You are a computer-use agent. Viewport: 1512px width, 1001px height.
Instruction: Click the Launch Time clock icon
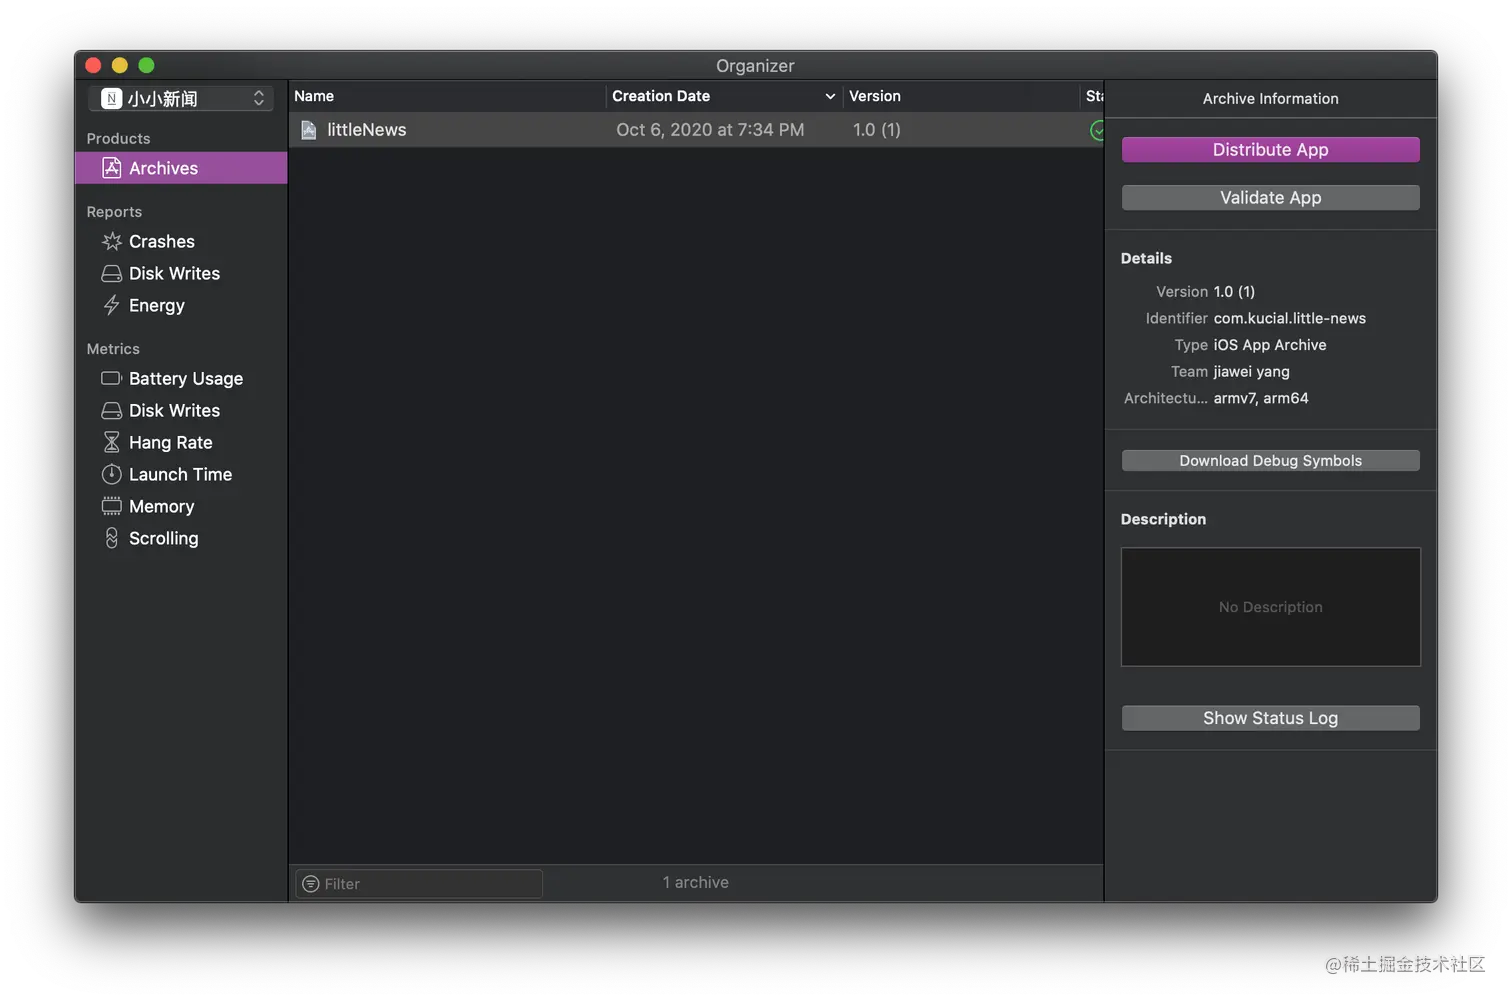coord(112,474)
